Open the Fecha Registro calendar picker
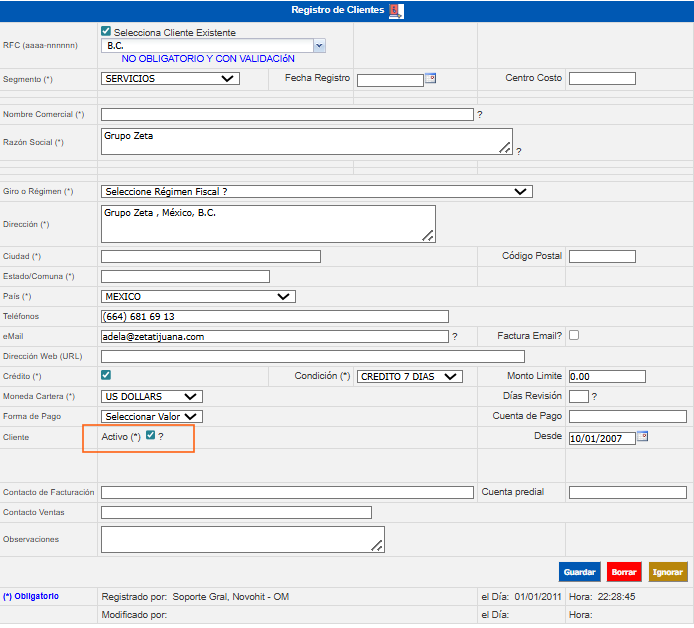The height and width of the screenshot is (628, 694). click(x=431, y=78)
